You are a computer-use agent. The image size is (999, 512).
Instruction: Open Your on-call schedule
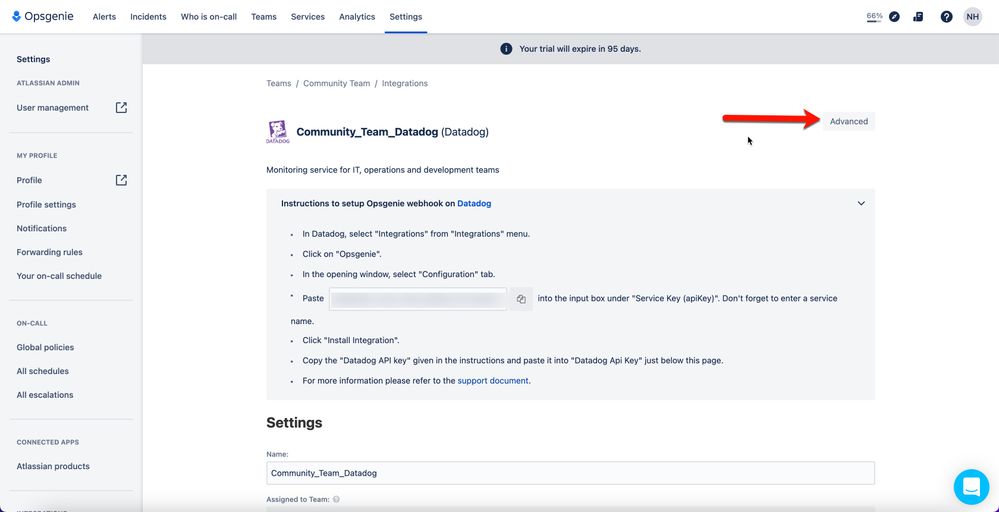(59, 276)
